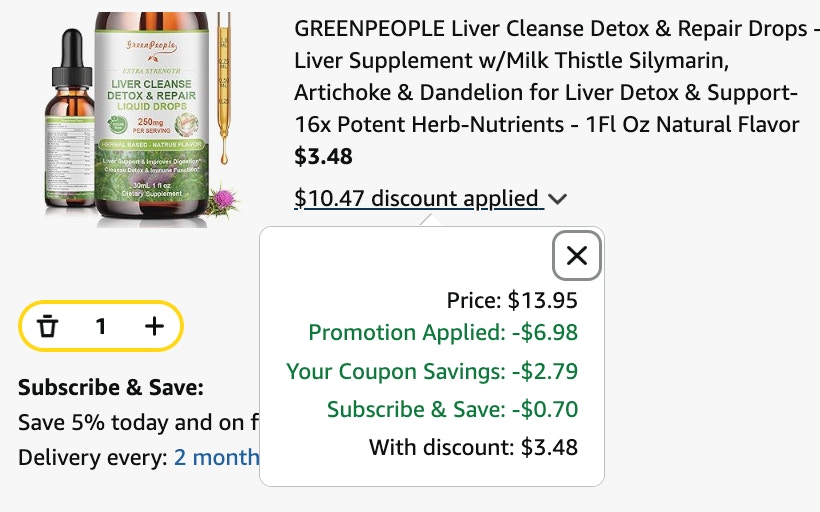820x512 pixels.
Task: Select the green "Subscribe & Save: -$0.70" line
Action: [x=452, y=409]
